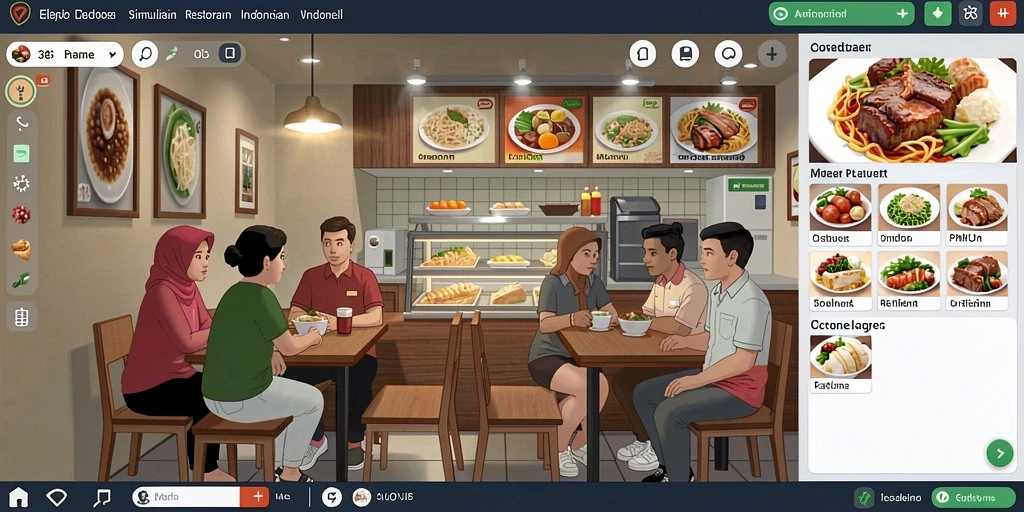Viewport: 1024px width, 512px height.
Task: Select the 'Ostiuen' dish thumbnail
Action: 840,214
